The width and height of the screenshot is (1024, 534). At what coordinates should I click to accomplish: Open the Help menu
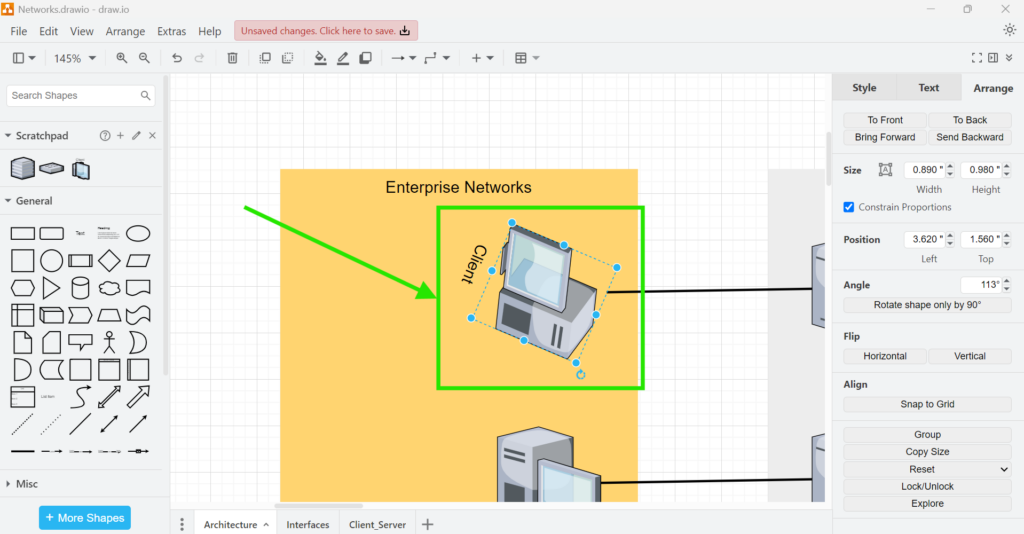tap(210, 31)
